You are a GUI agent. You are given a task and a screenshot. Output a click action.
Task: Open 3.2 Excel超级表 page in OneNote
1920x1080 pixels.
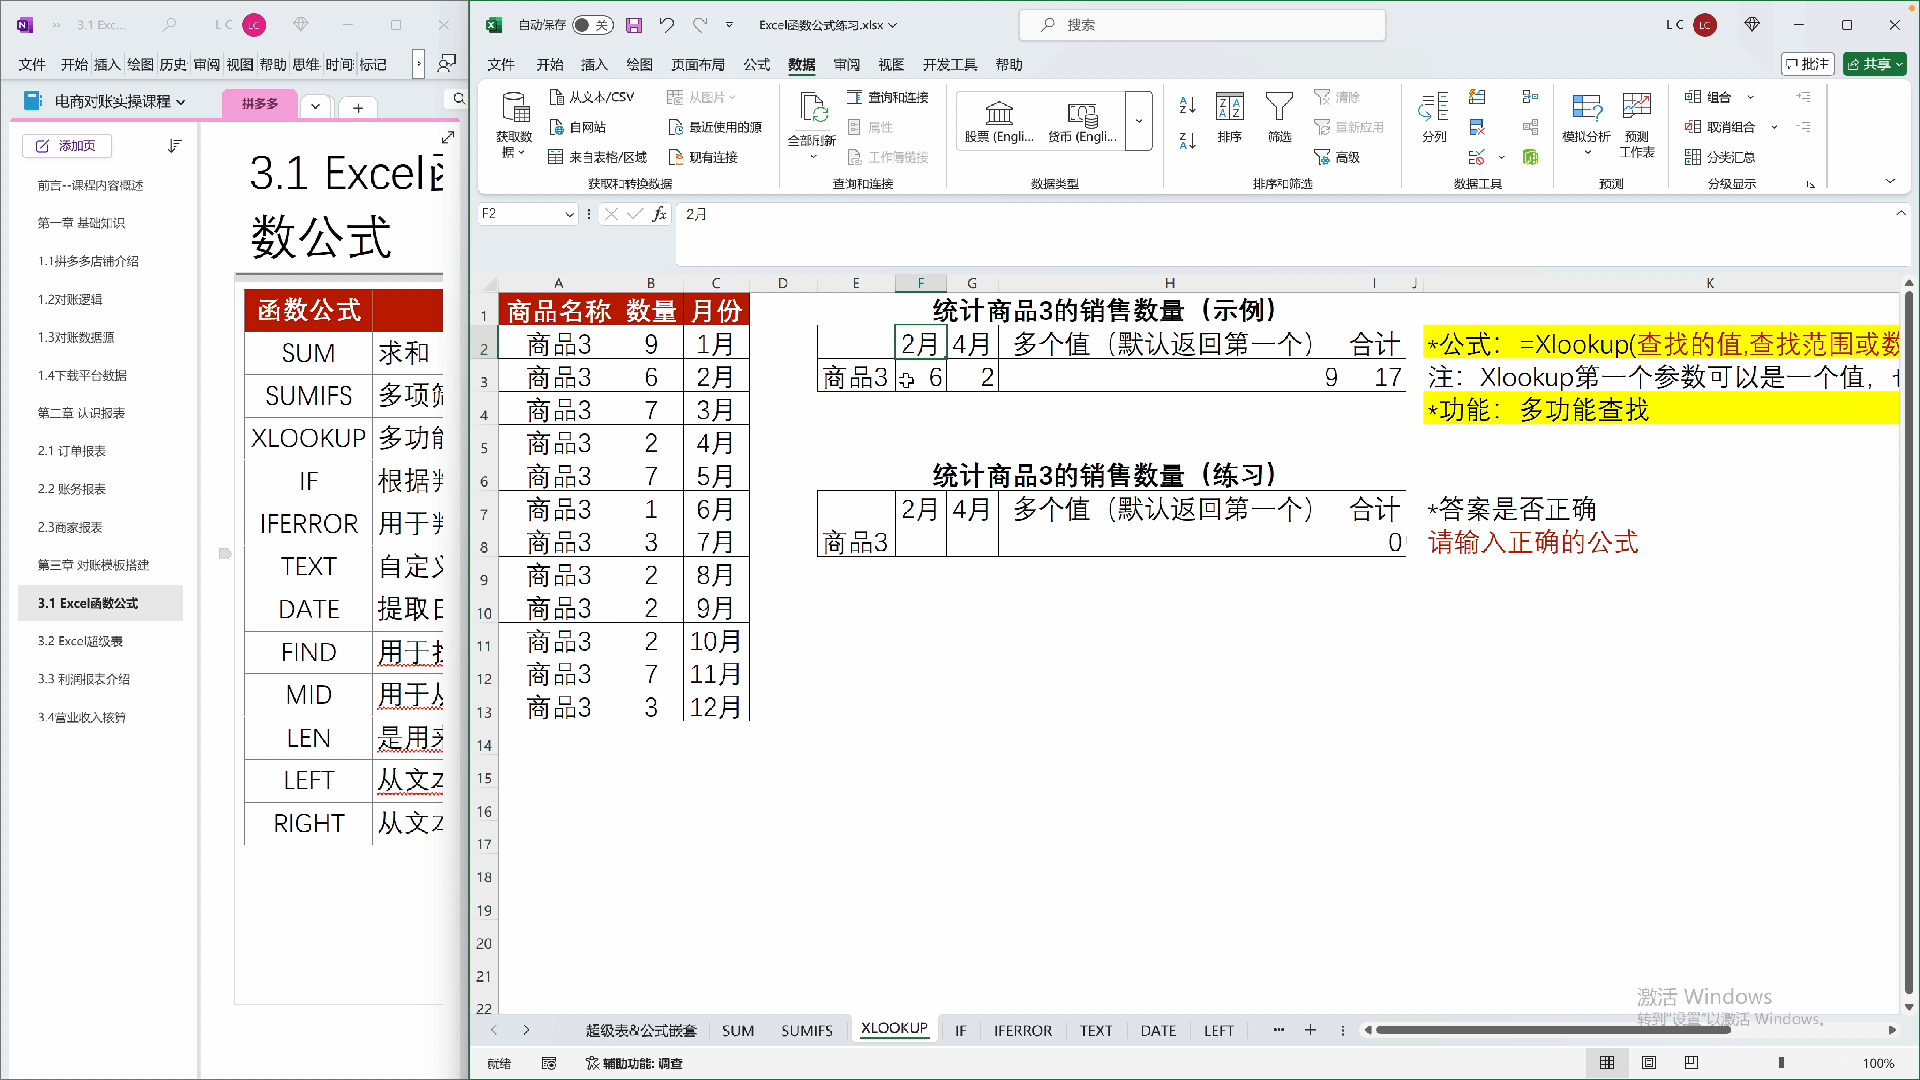[100, 641]
